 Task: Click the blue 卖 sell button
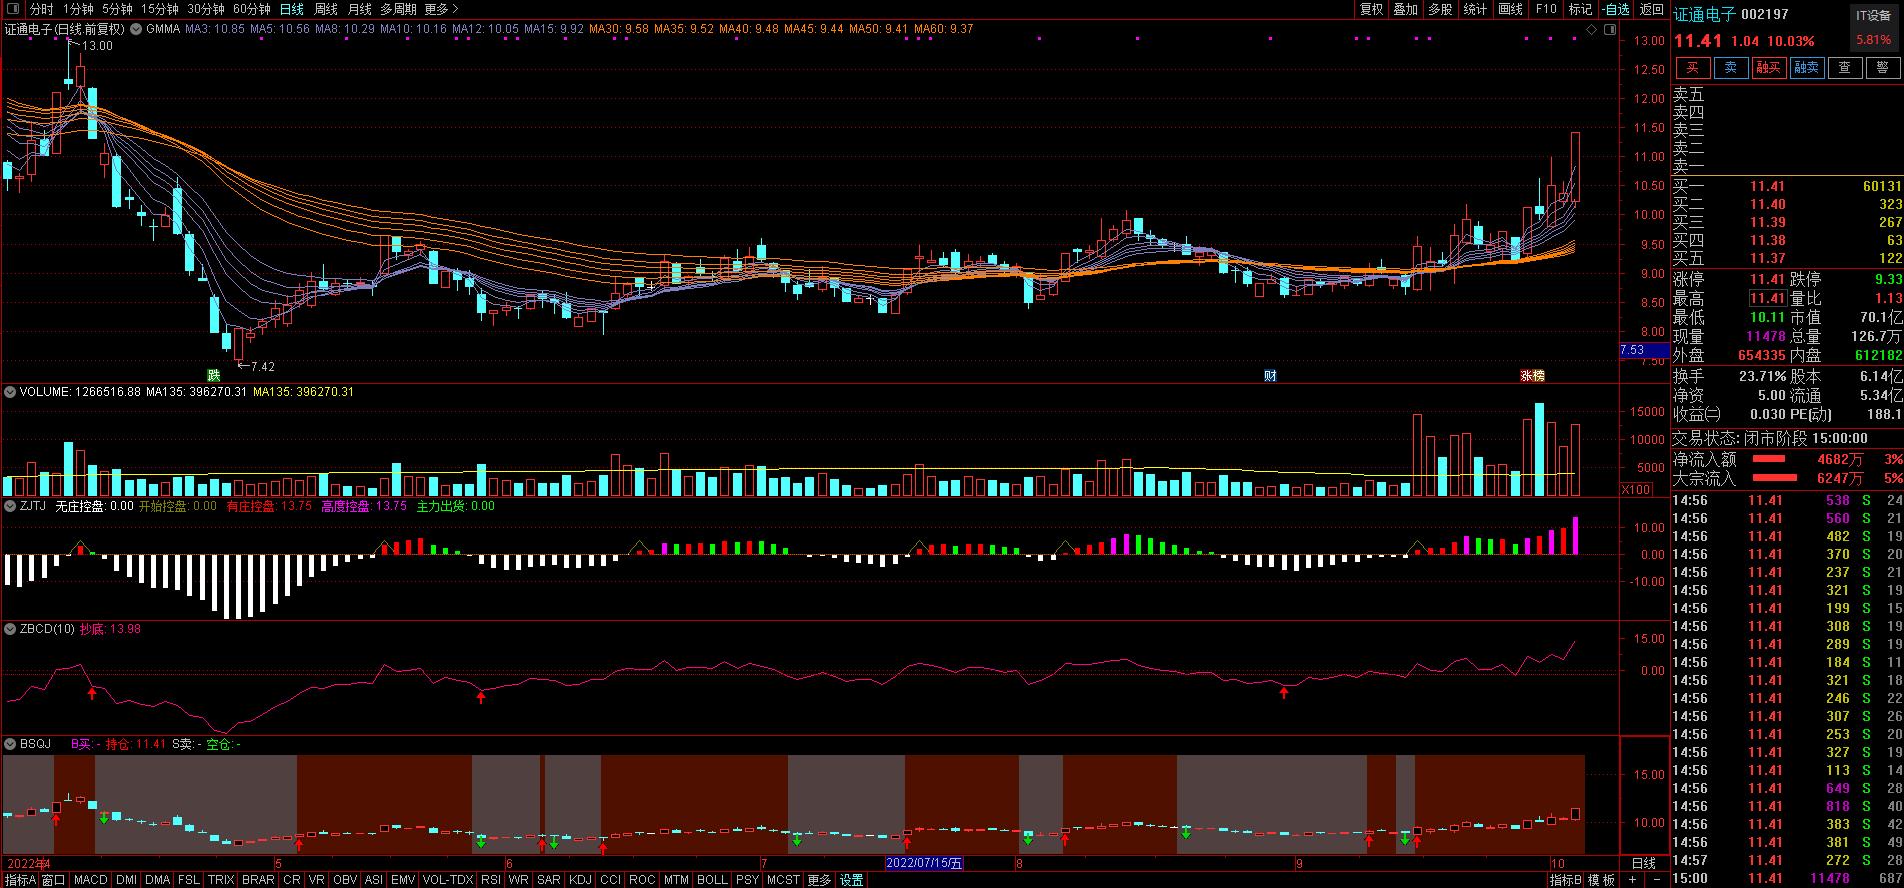click(1730, 68)
